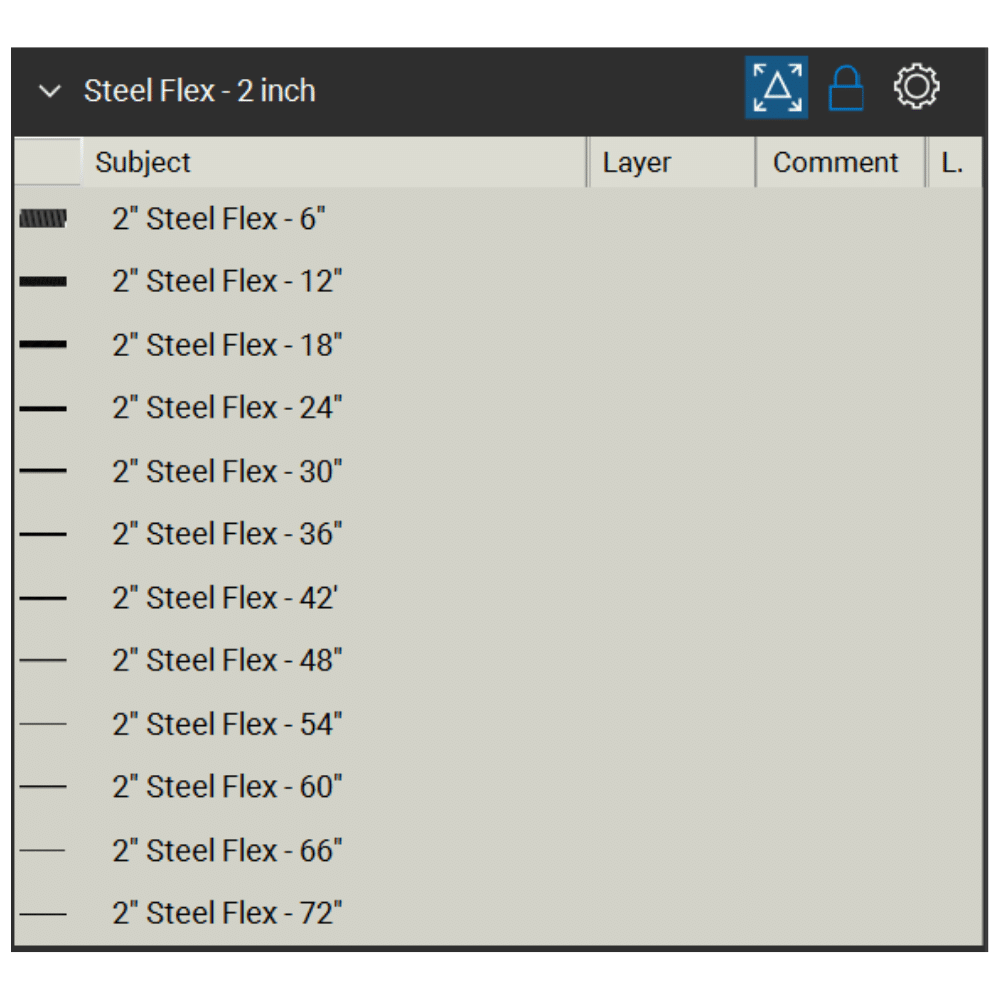Select the 2" Steel Flex - 12" line icon
Viewport: 1000px width, 1000px height.
[43, 282]
